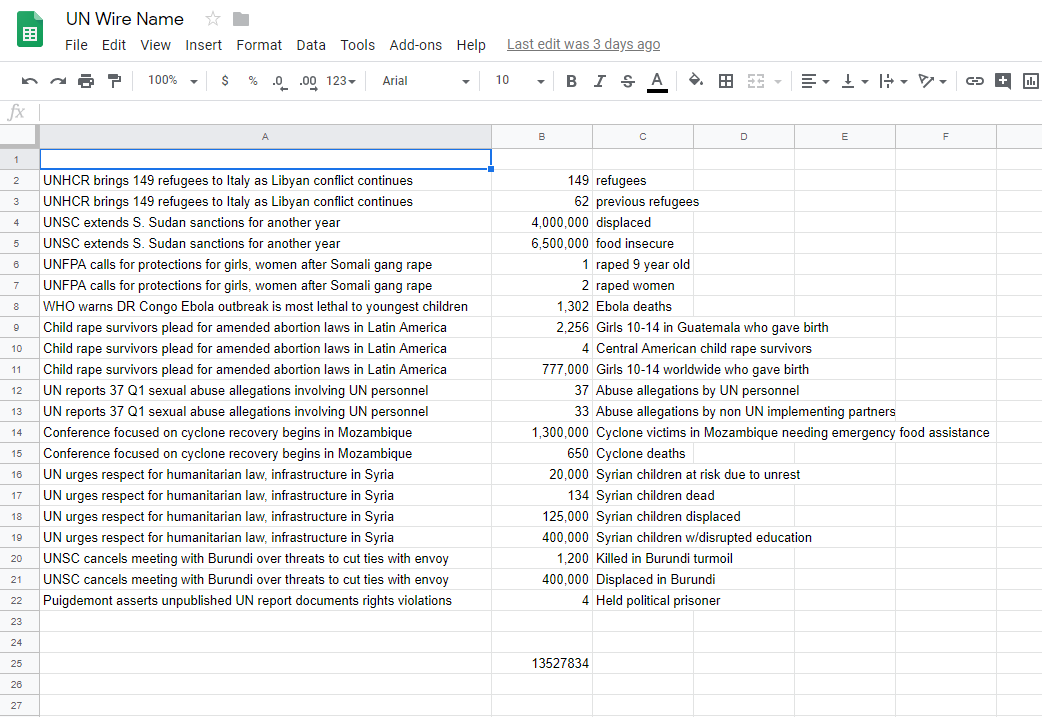Select cell 'WHO warns DR Congo Ebola outbreak'
This screenshot has height=717, width=1042.
(265, 306)
